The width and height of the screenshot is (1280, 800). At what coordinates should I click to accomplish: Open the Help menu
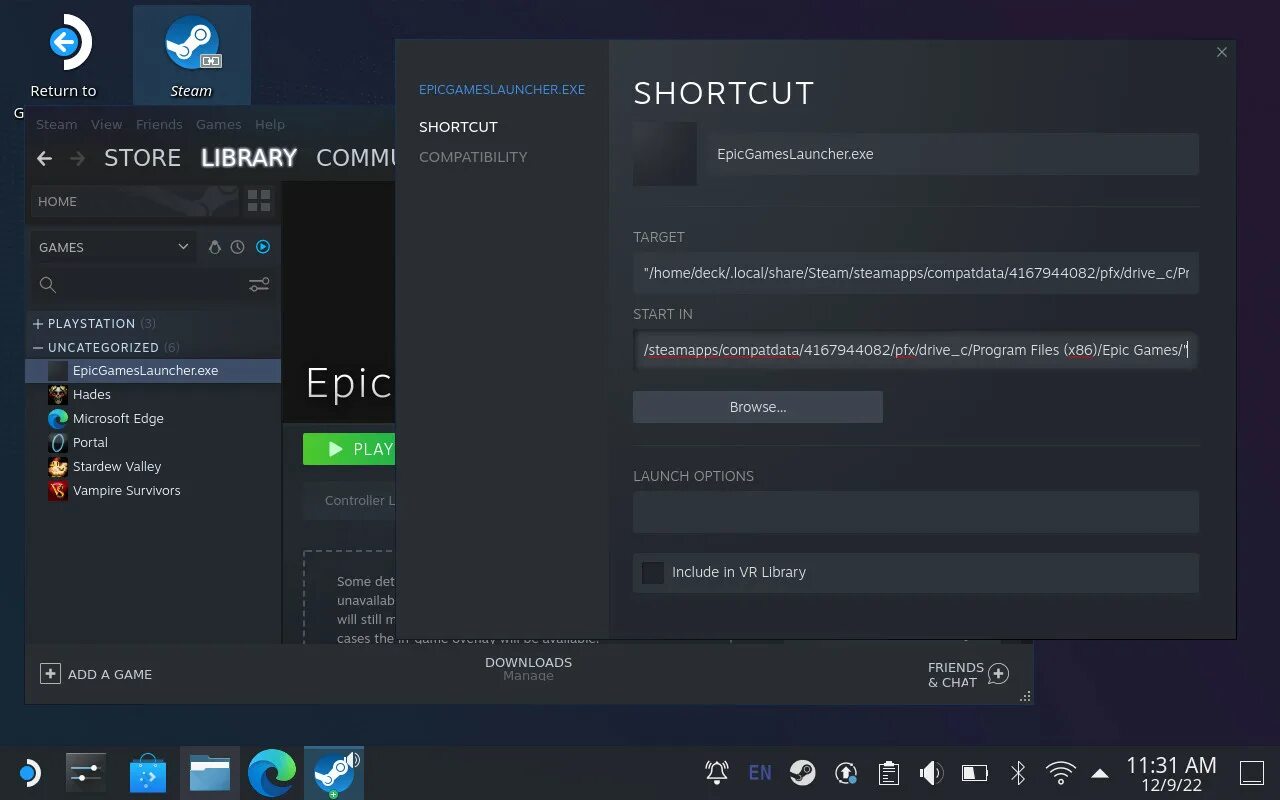270,124
